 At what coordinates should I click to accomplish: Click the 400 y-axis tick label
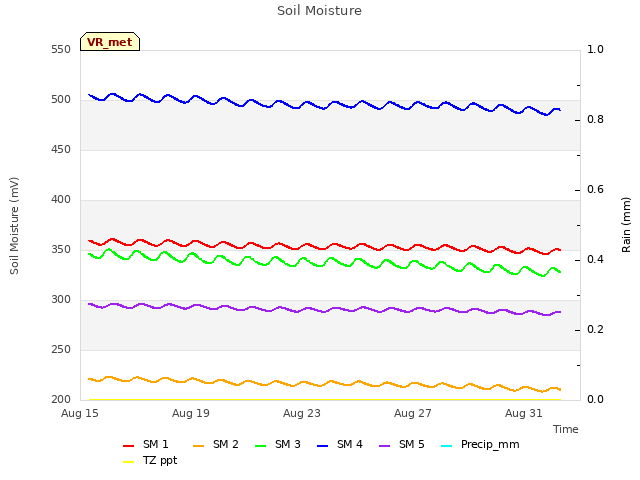point(61,200)
